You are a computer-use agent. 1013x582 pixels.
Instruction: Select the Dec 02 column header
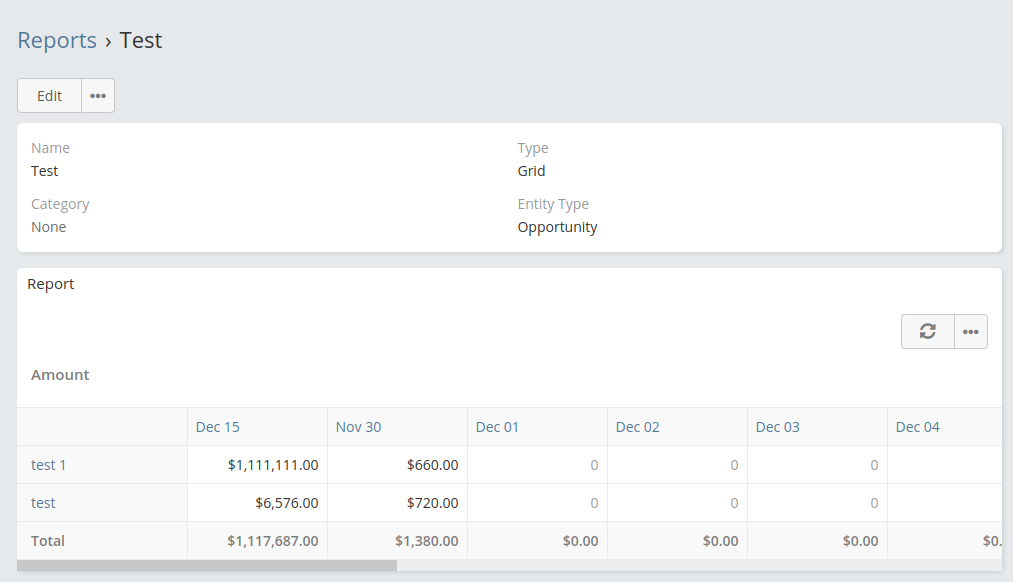[637, 427]
